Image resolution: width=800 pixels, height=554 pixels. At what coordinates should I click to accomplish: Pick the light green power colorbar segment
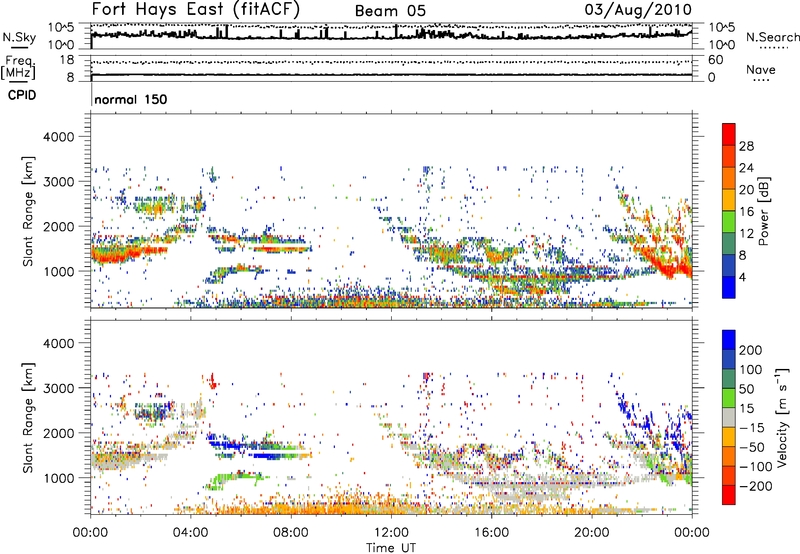click(729, 221)
